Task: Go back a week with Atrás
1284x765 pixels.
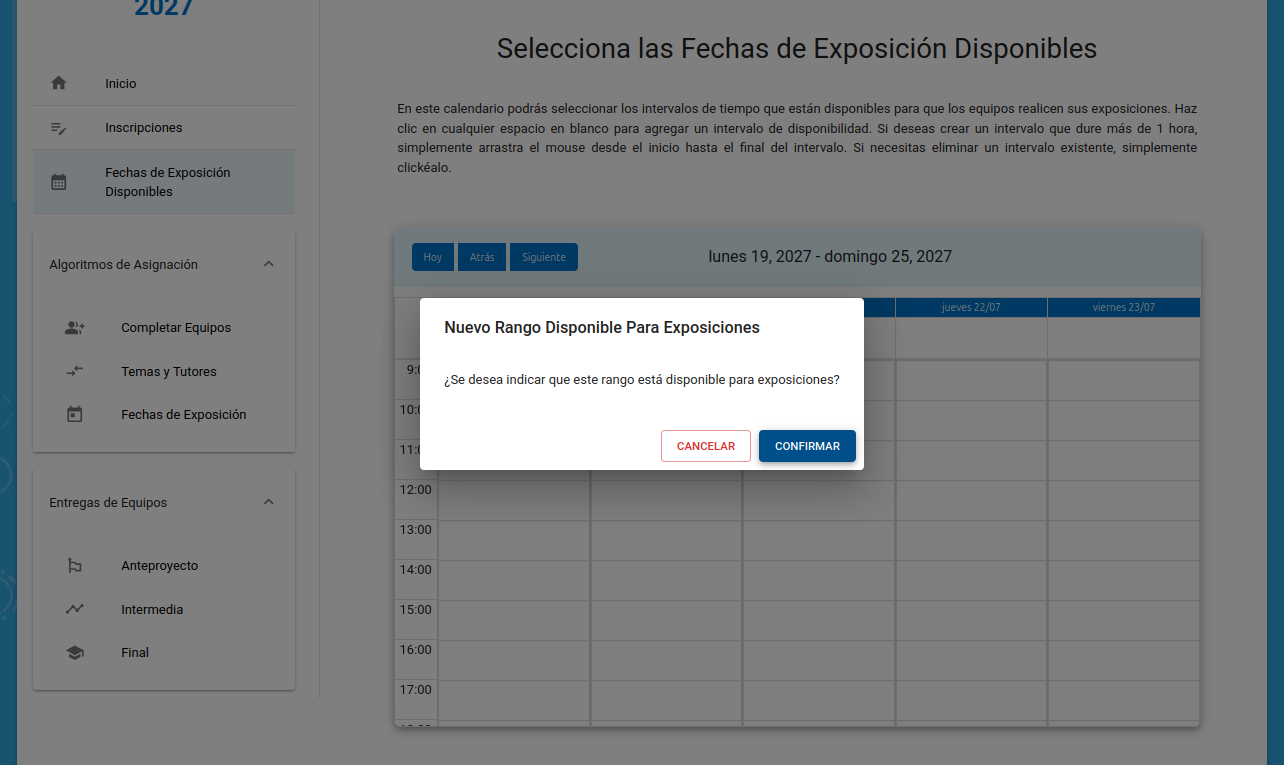Action: click(x=482, y=257)
